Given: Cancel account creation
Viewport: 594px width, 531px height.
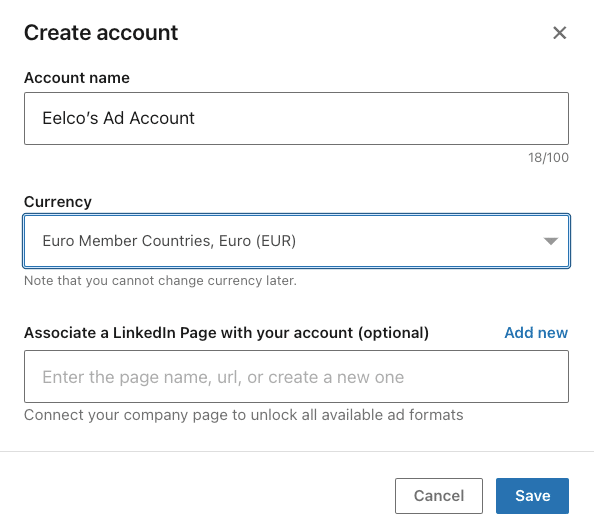Looking at the screenshot, I should tap(439, 496).
